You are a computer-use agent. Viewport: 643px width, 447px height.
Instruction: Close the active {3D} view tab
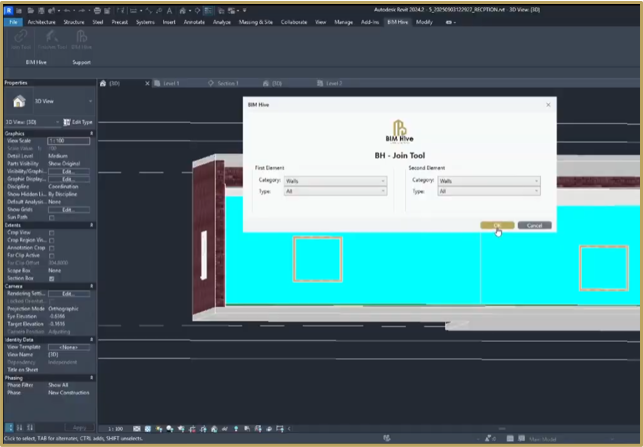(x=148, y=83)
